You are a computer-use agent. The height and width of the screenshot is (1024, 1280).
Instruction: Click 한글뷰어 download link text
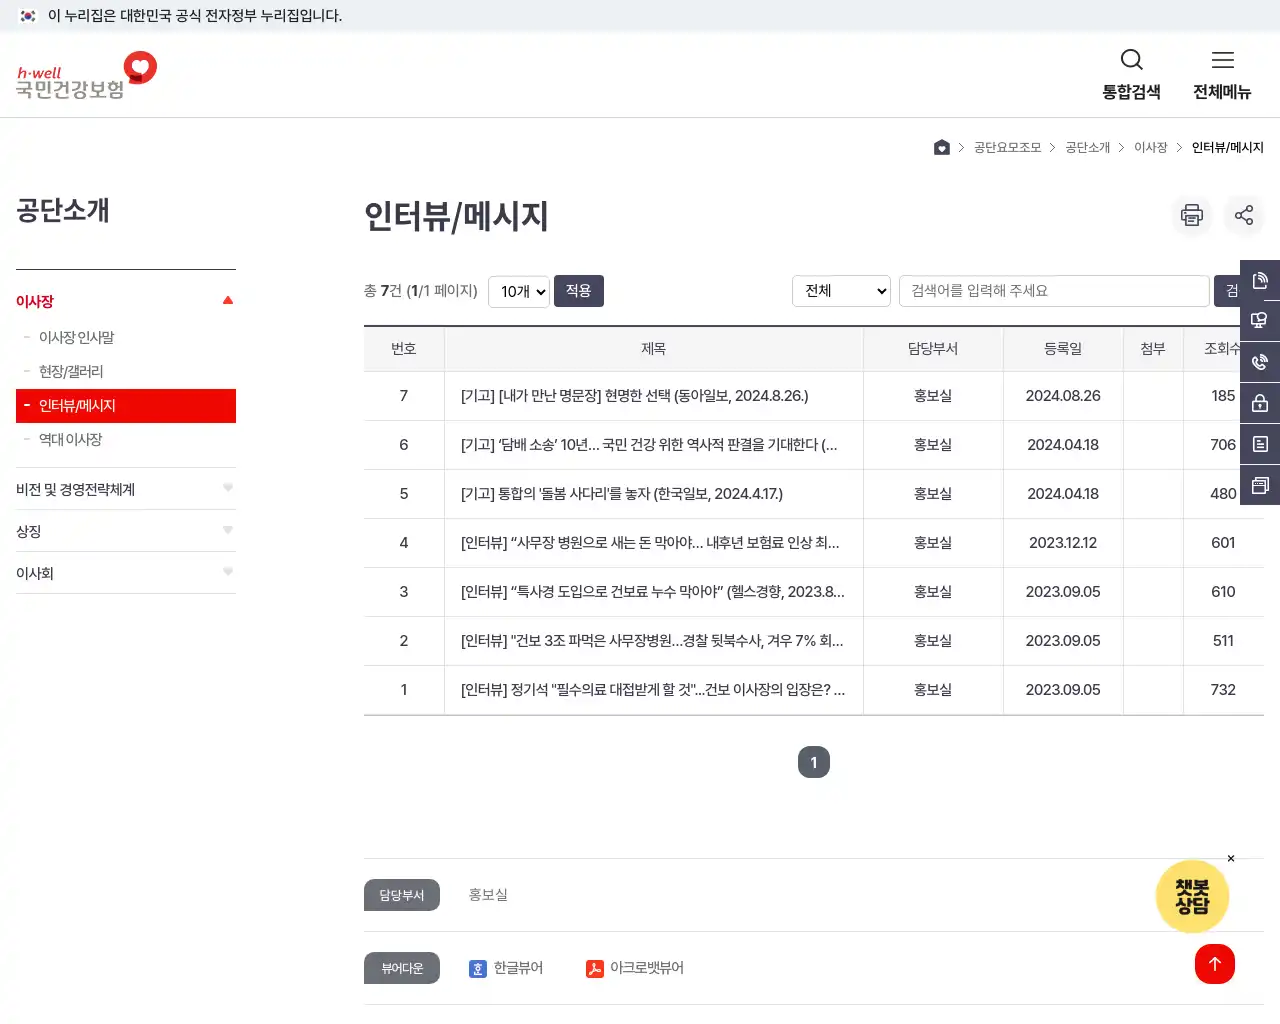pos(518,968)
